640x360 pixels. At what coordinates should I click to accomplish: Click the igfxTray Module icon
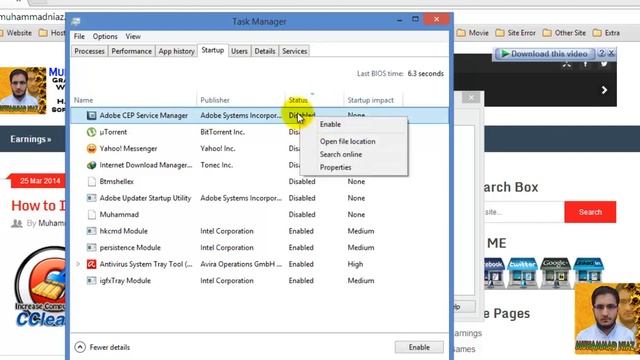91,281
